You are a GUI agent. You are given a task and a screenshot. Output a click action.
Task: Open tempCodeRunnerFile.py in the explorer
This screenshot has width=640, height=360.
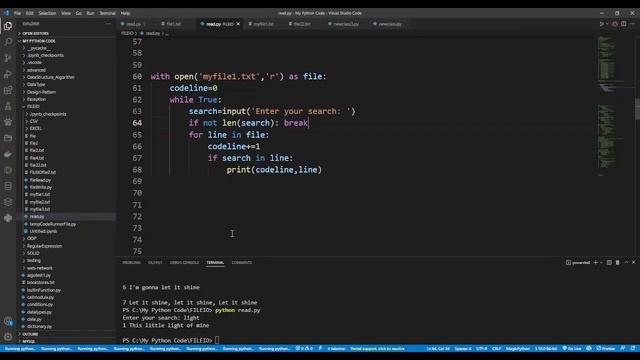point(66,224)
